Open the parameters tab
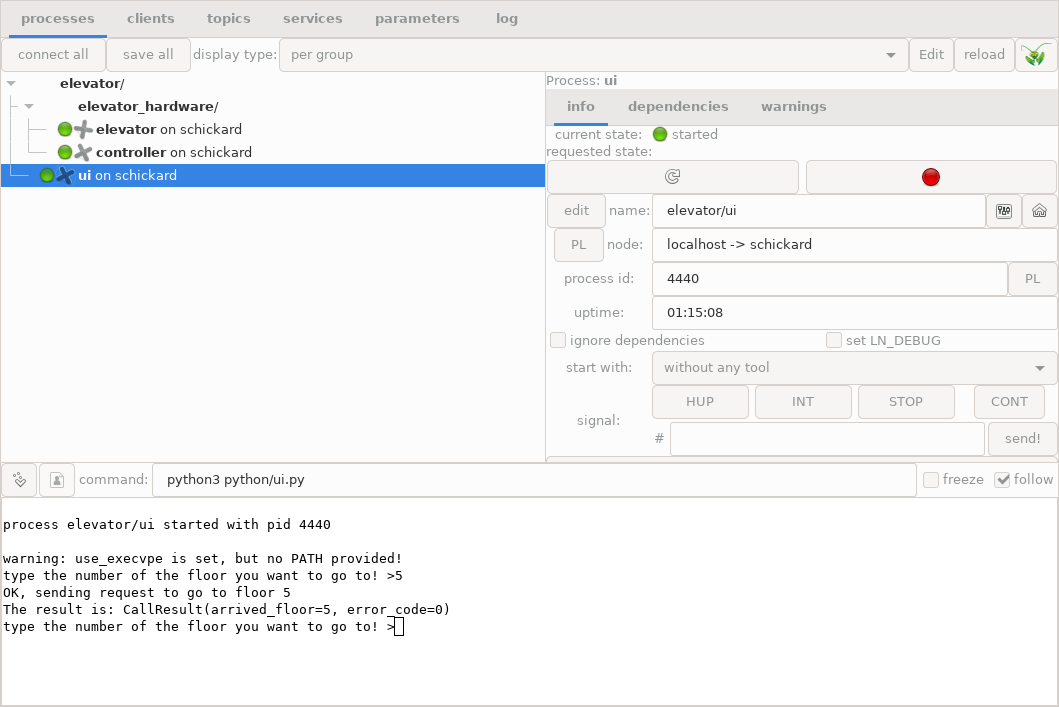The image size is (1059, 707). (x=417, y=19)
